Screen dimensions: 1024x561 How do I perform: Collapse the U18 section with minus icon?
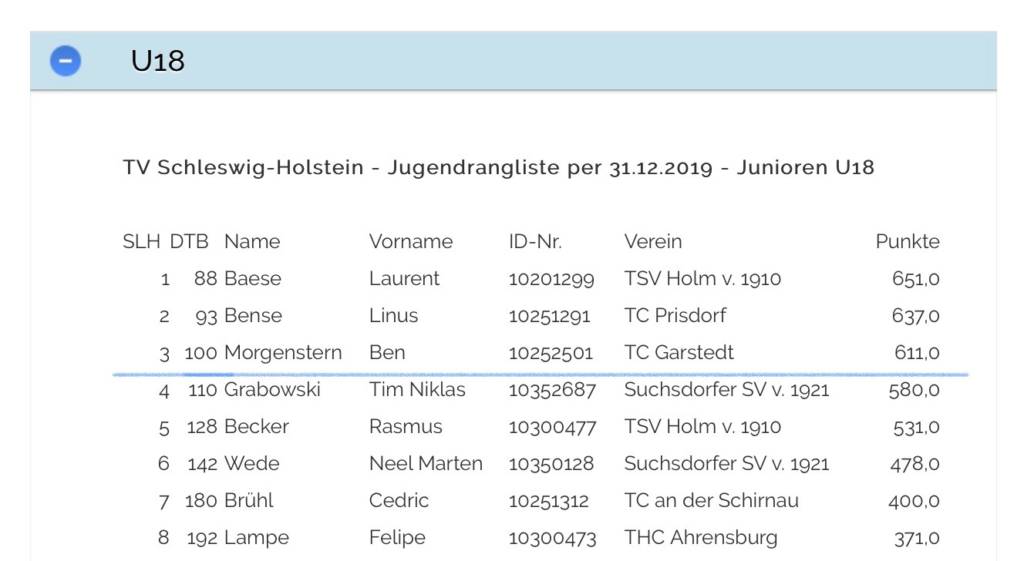[x=65, y=61]
